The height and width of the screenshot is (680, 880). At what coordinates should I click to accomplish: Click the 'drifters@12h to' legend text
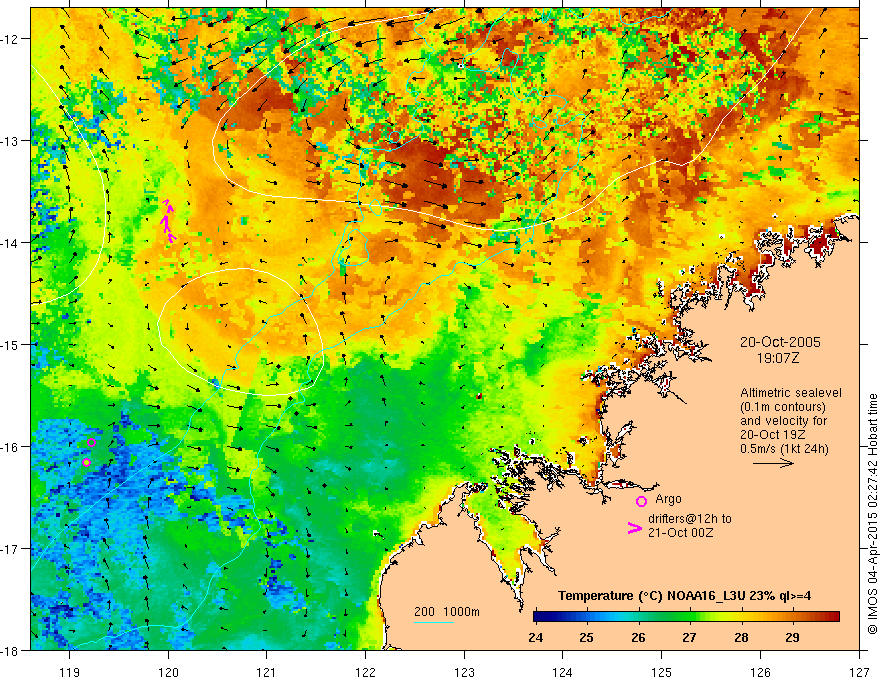pyautogui.click(x=690, y=519)
